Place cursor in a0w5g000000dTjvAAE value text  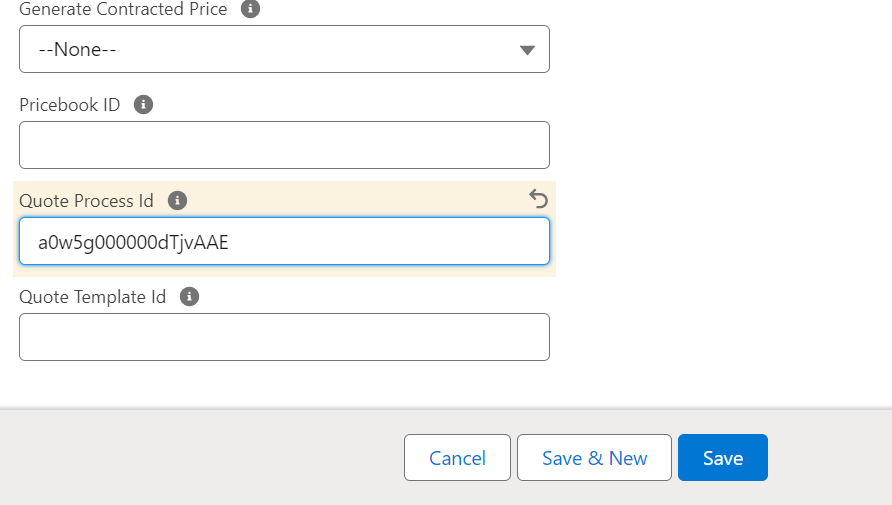pos(133,242)
